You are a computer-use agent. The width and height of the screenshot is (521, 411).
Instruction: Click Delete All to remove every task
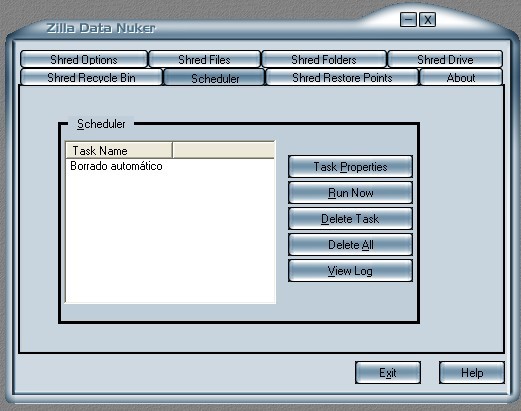(x=350, y=244)
